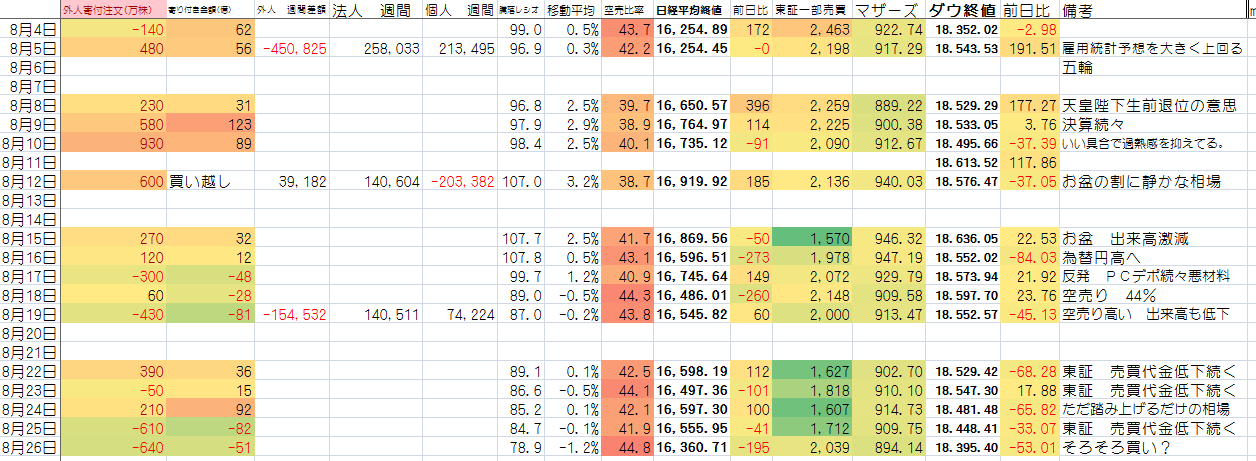Select the green cell showing 1,570
The width and height of the screenshot is (1256, 461).
pos(810,239)
